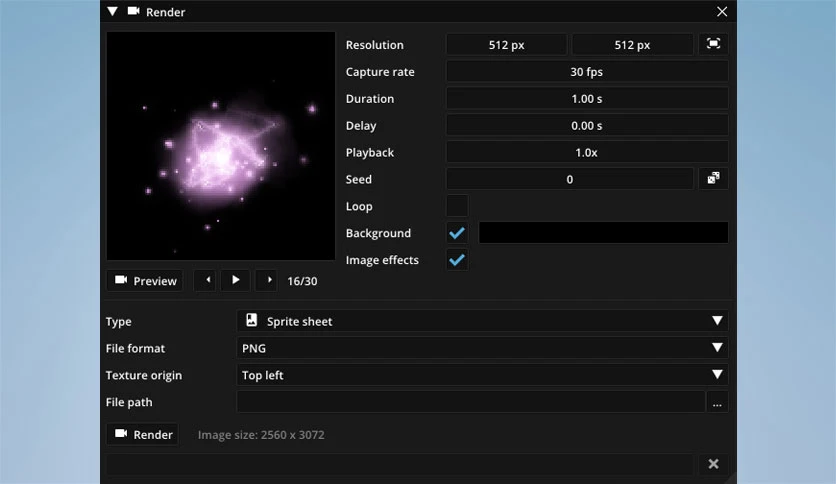
Task: Click the Playback 1.0x field
Action: tap(586, 152)
